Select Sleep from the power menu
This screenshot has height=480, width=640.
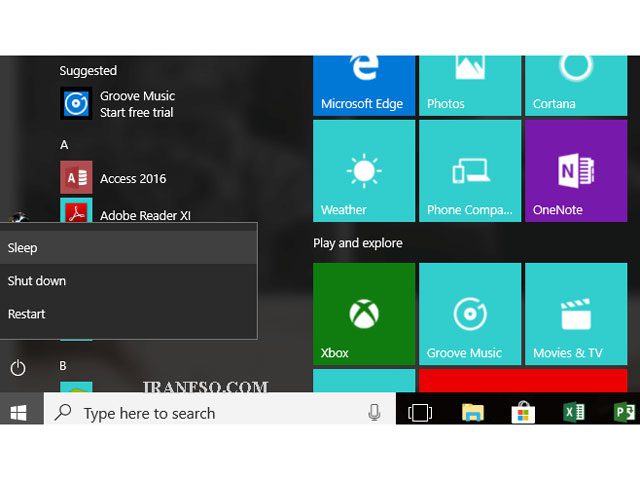(129, 248)
